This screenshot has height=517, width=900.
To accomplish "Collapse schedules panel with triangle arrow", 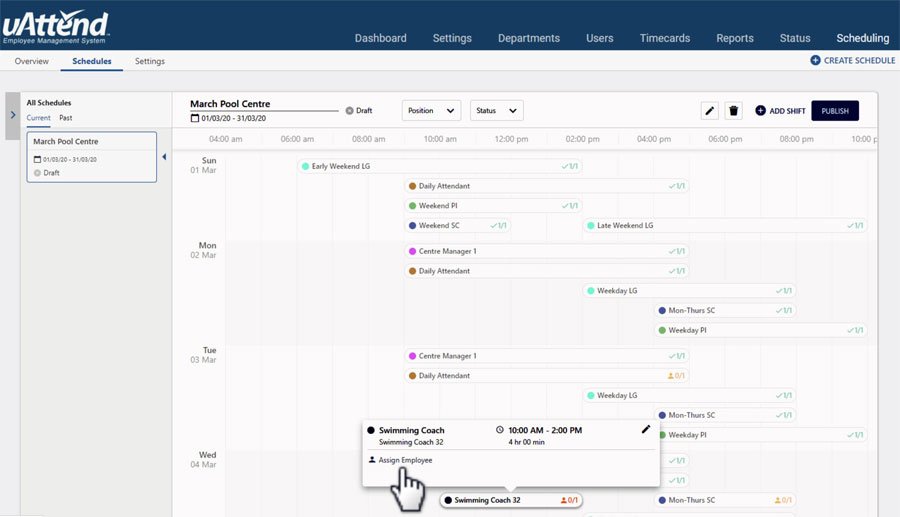I will [x=164, y=156].
